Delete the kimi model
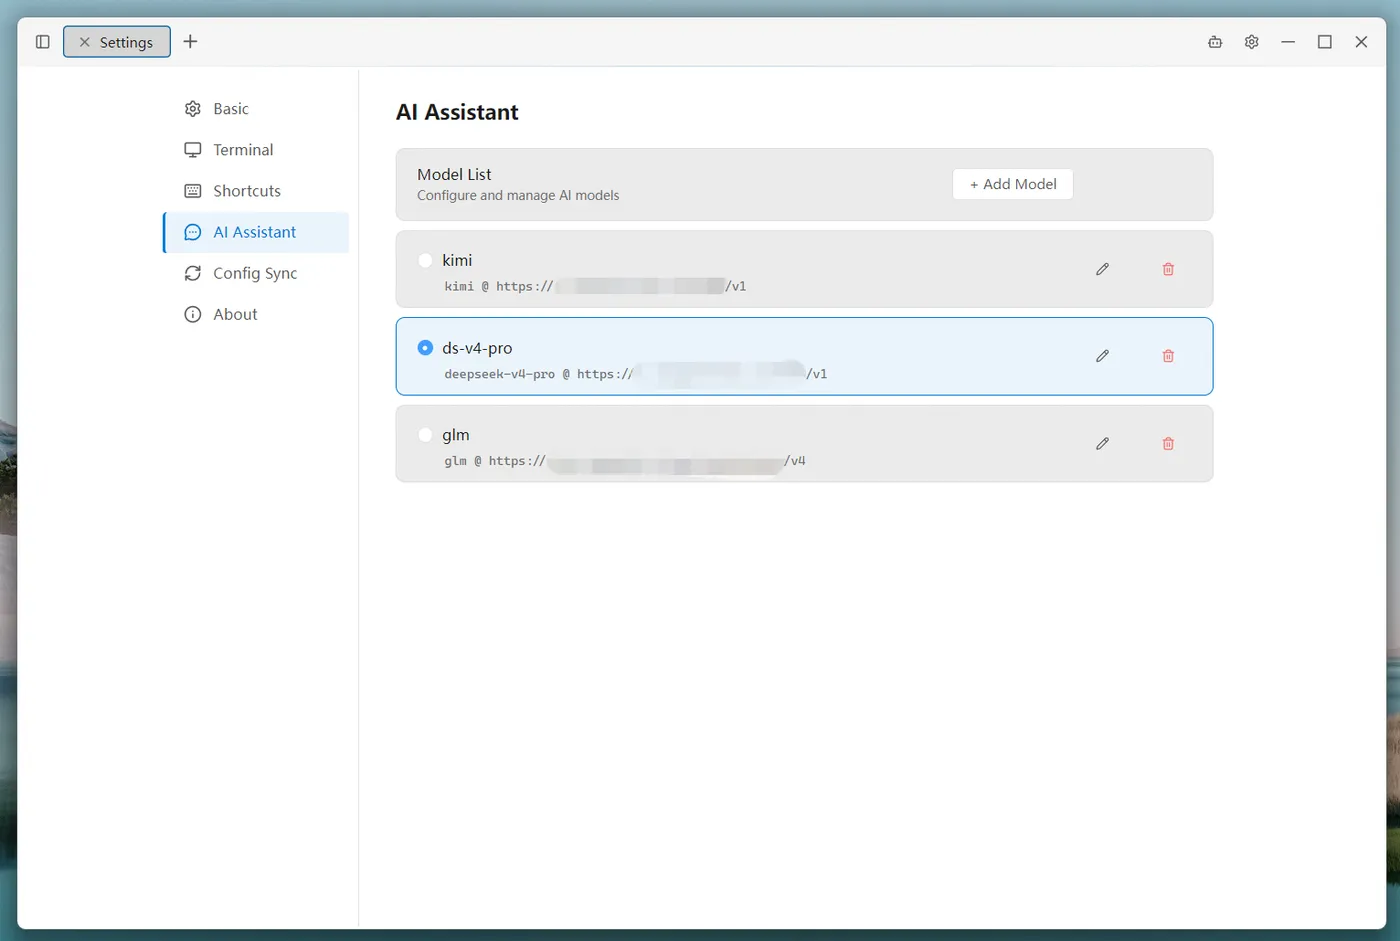 click(x=1168, y=269)
